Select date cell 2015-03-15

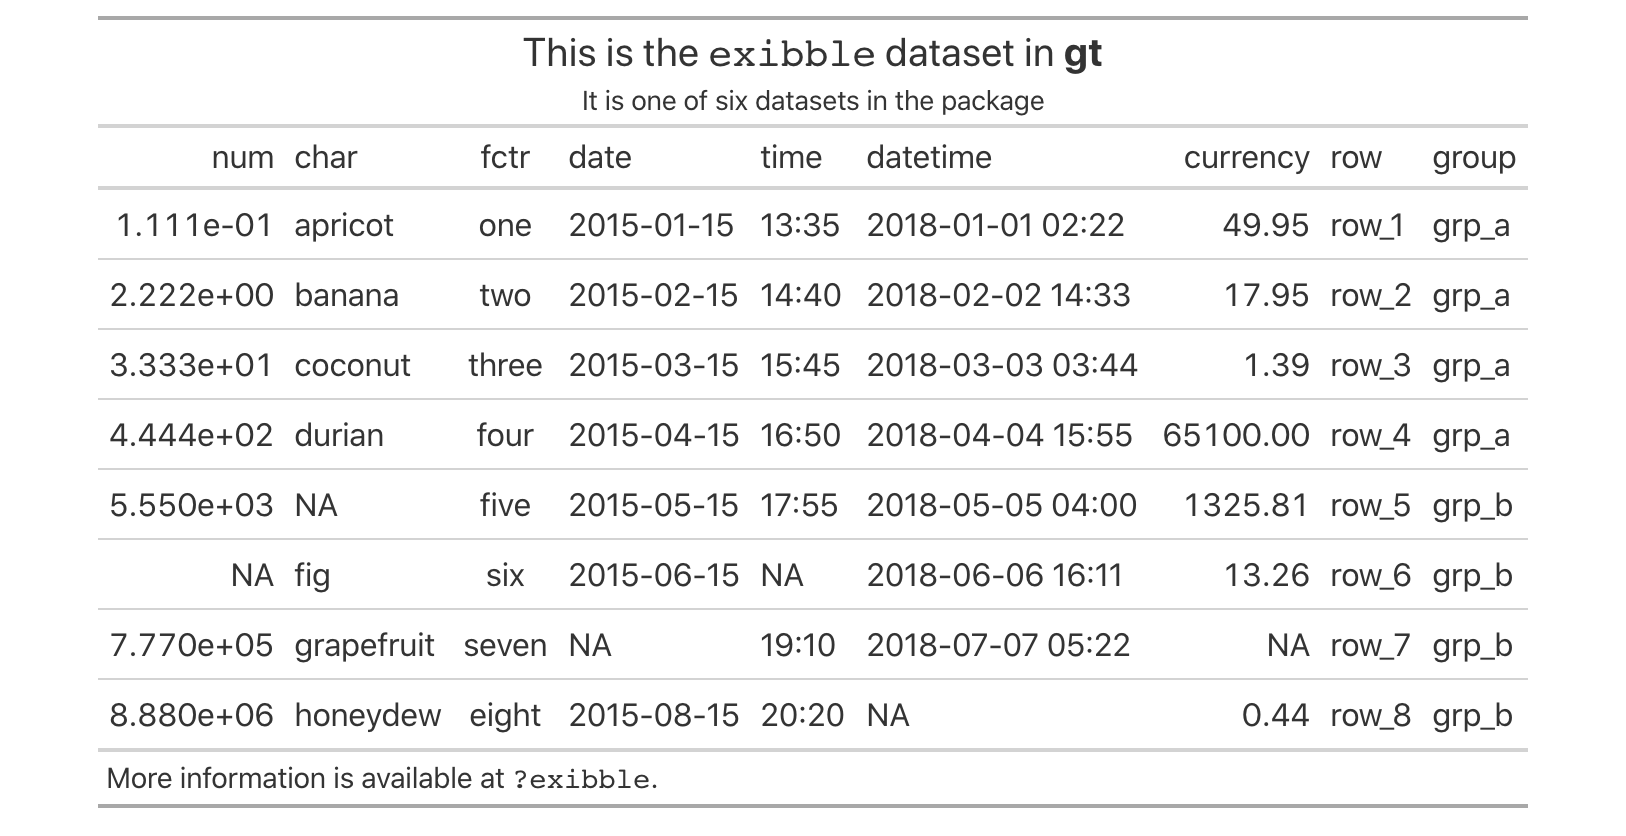653,365
